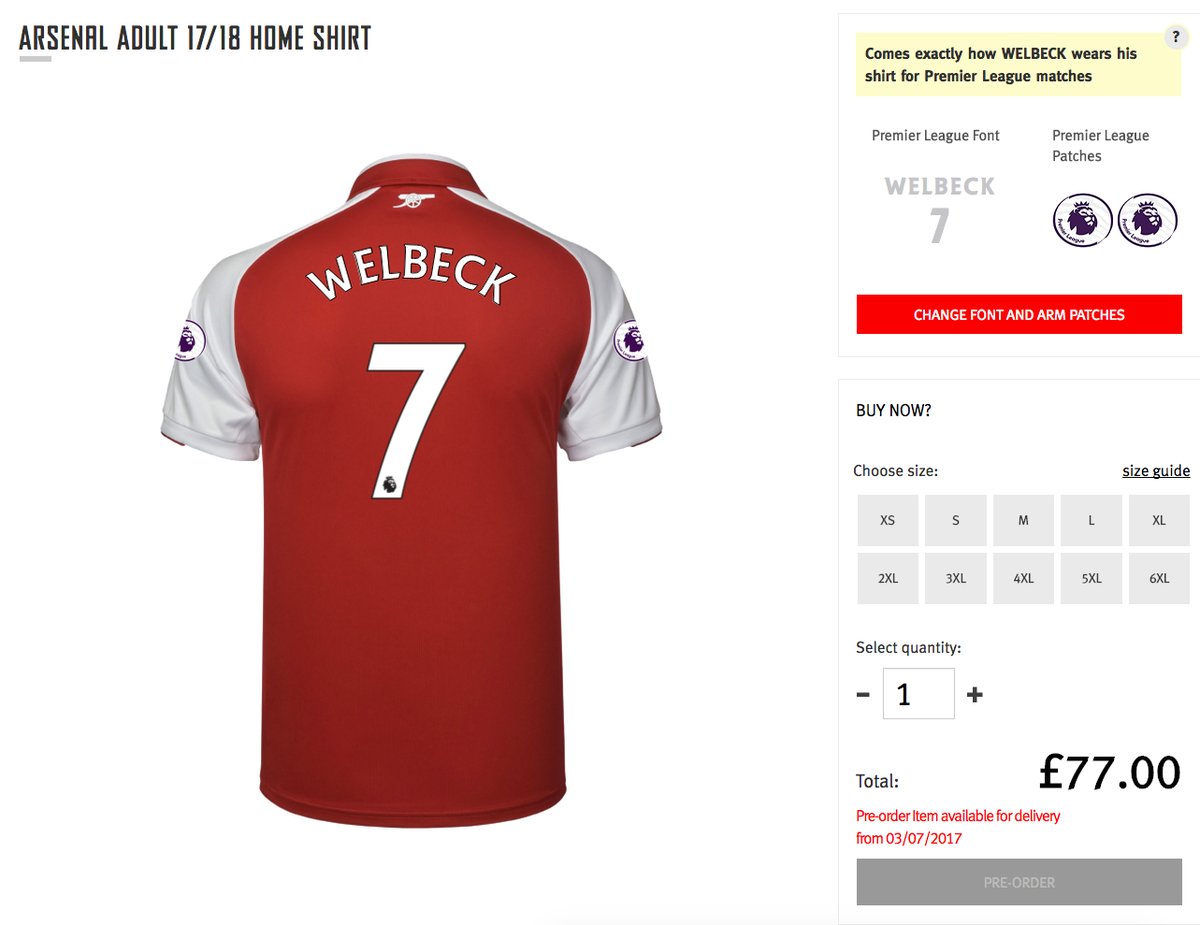Click the WELBECK 7 font preview
Image resolution: width=1200 pixels, height=925 pixels.
pyautogui.click(x=939, y=210)
